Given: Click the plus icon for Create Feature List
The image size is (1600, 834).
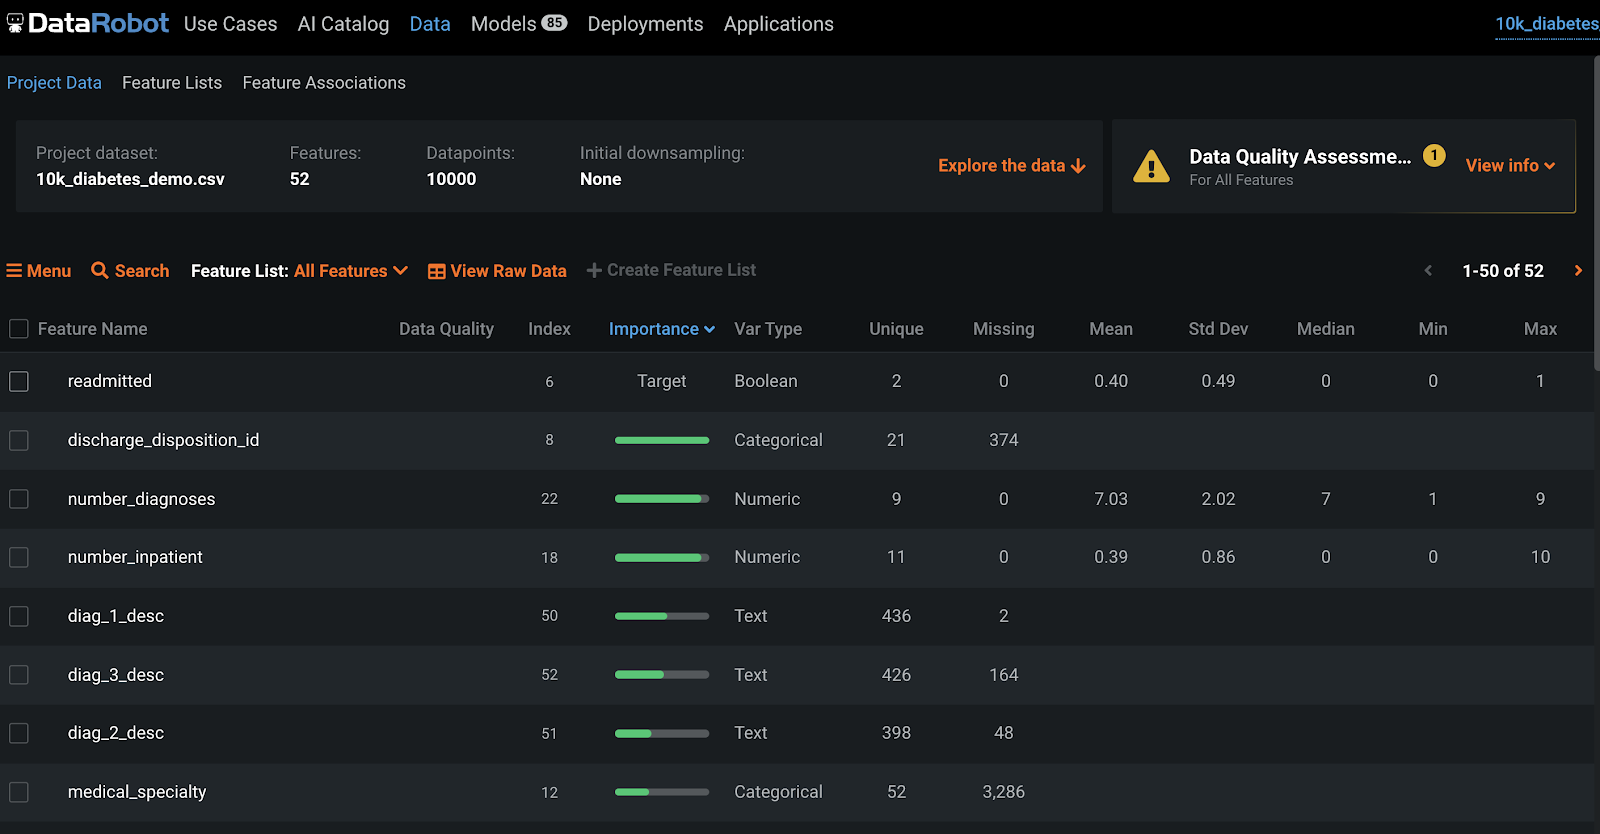Looking at the screenshot, I should [x=594, y=271].
